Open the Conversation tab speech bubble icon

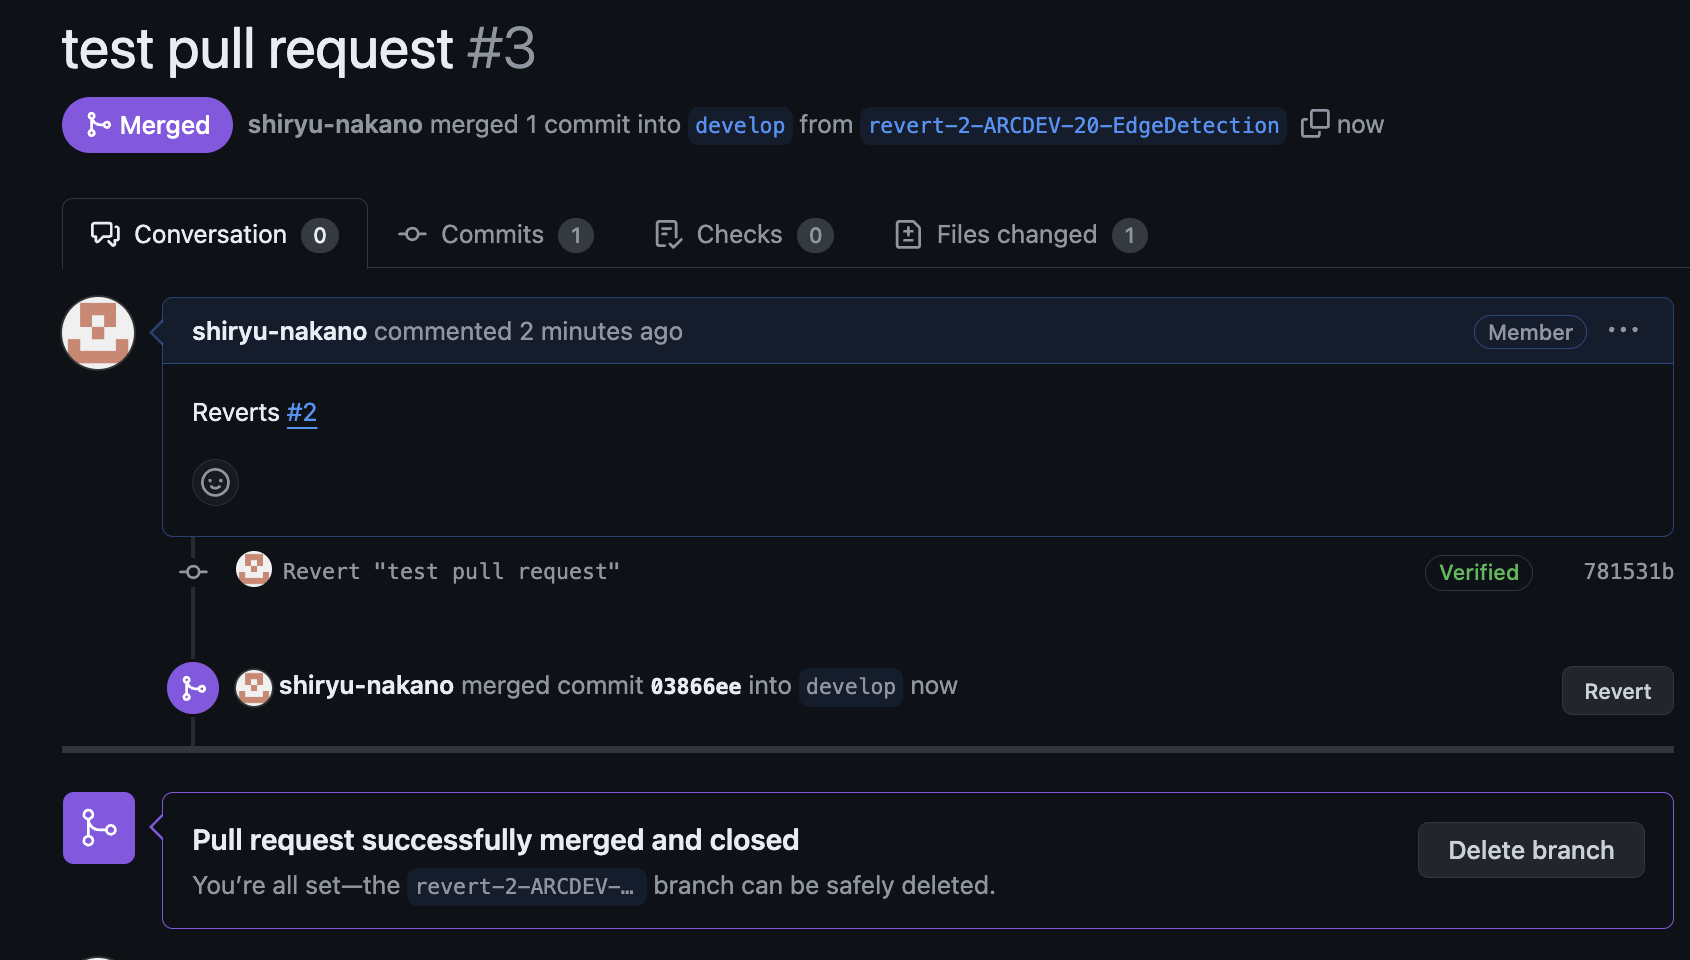point(105,234)
